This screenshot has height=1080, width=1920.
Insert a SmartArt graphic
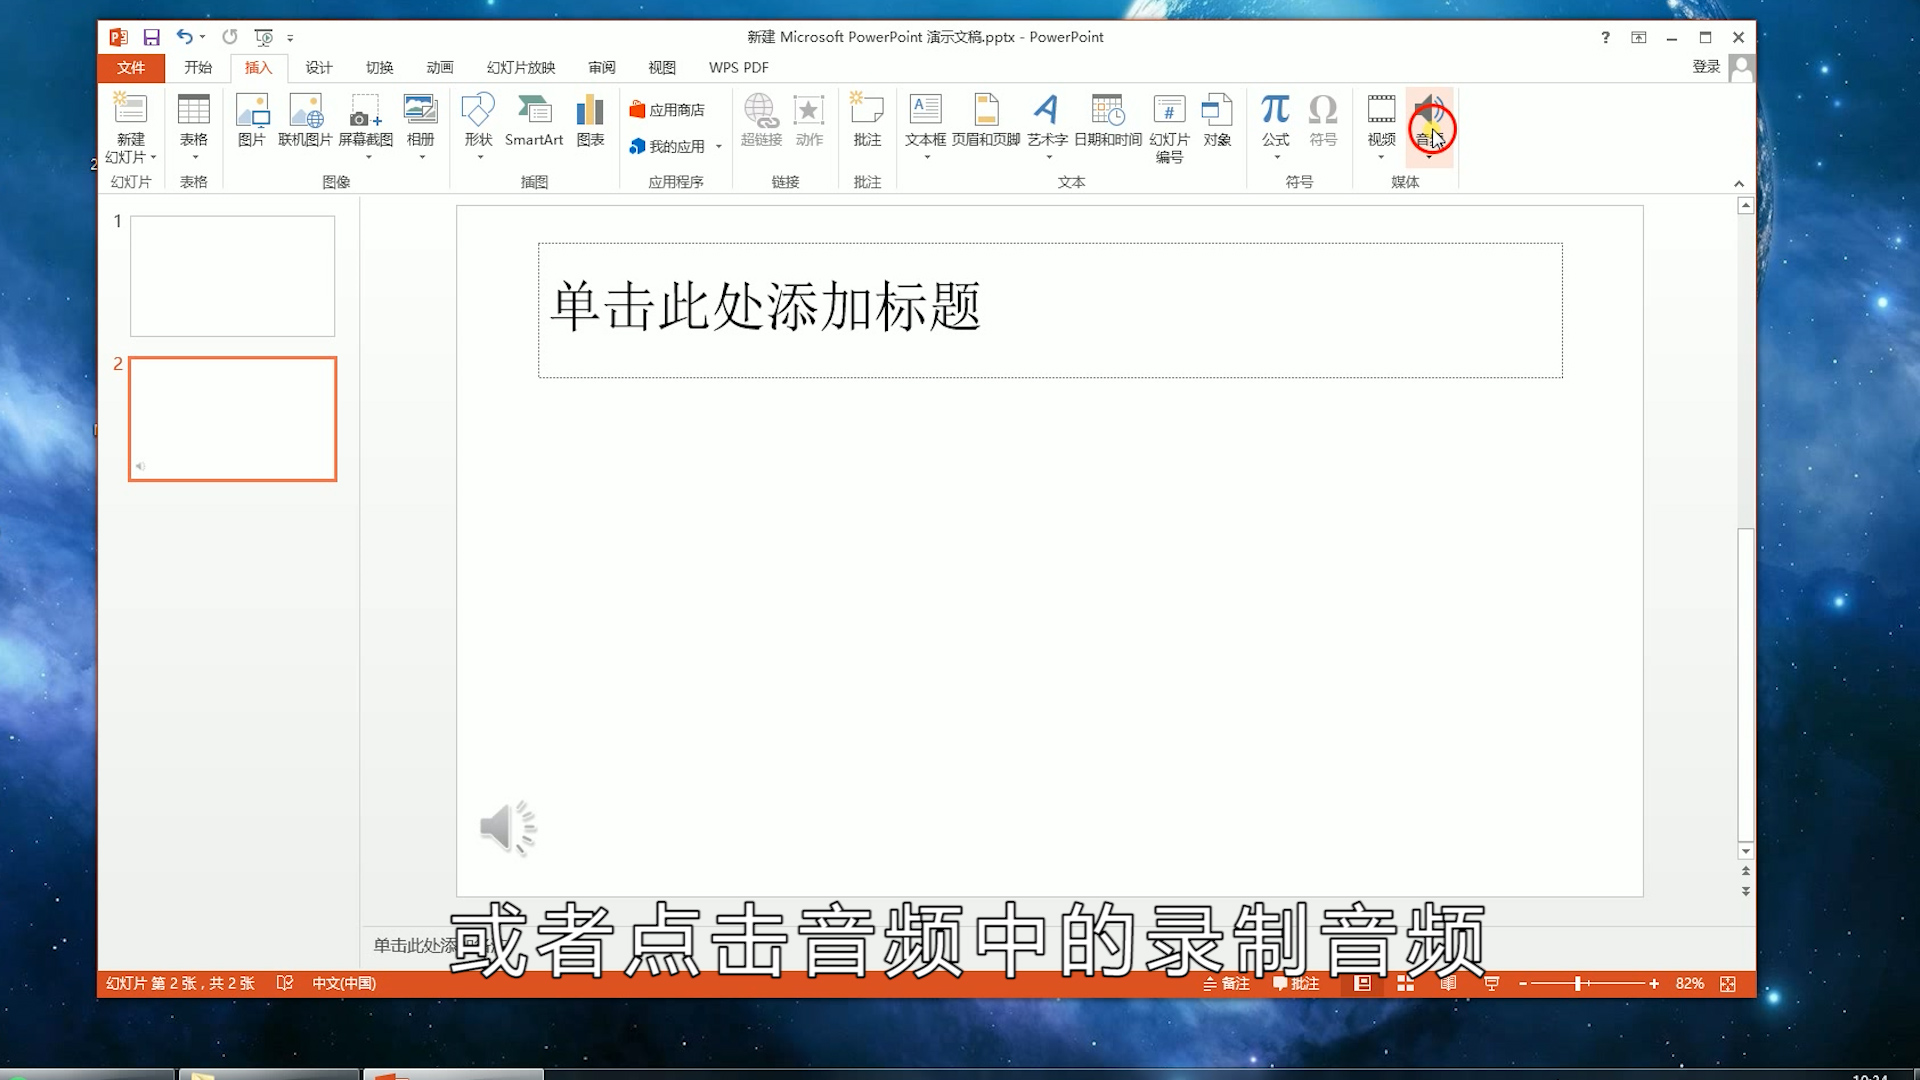533,120
